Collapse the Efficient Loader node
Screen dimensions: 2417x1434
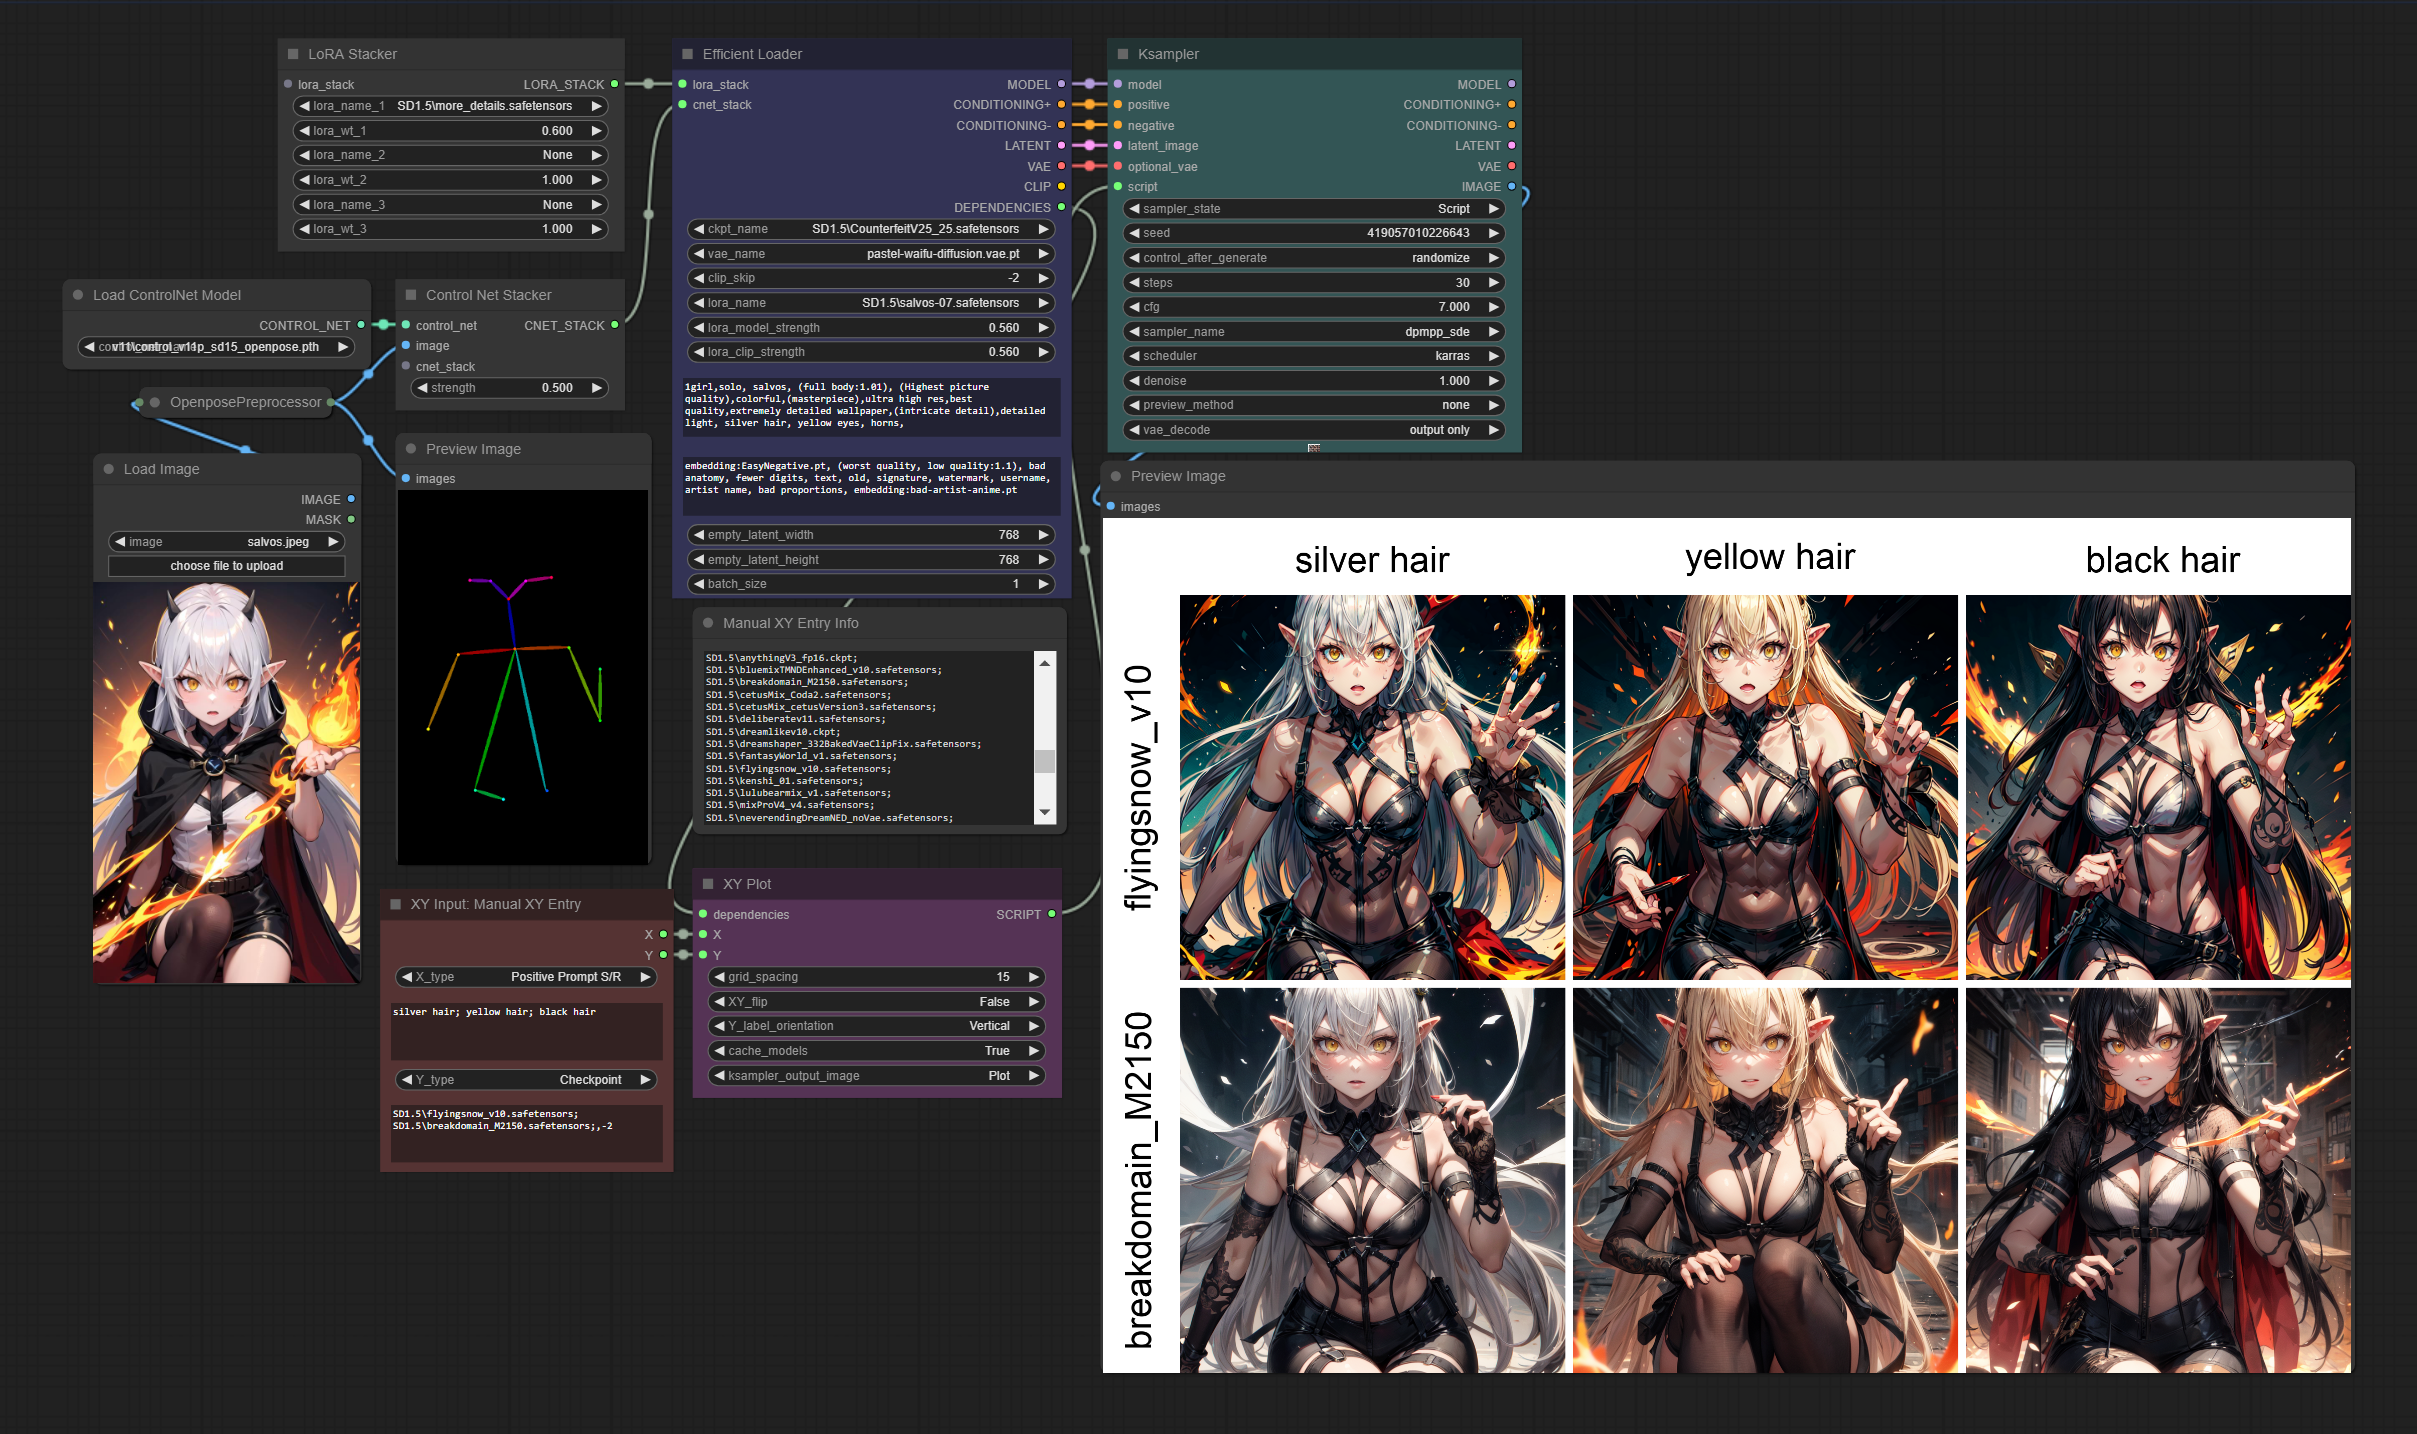687,54
